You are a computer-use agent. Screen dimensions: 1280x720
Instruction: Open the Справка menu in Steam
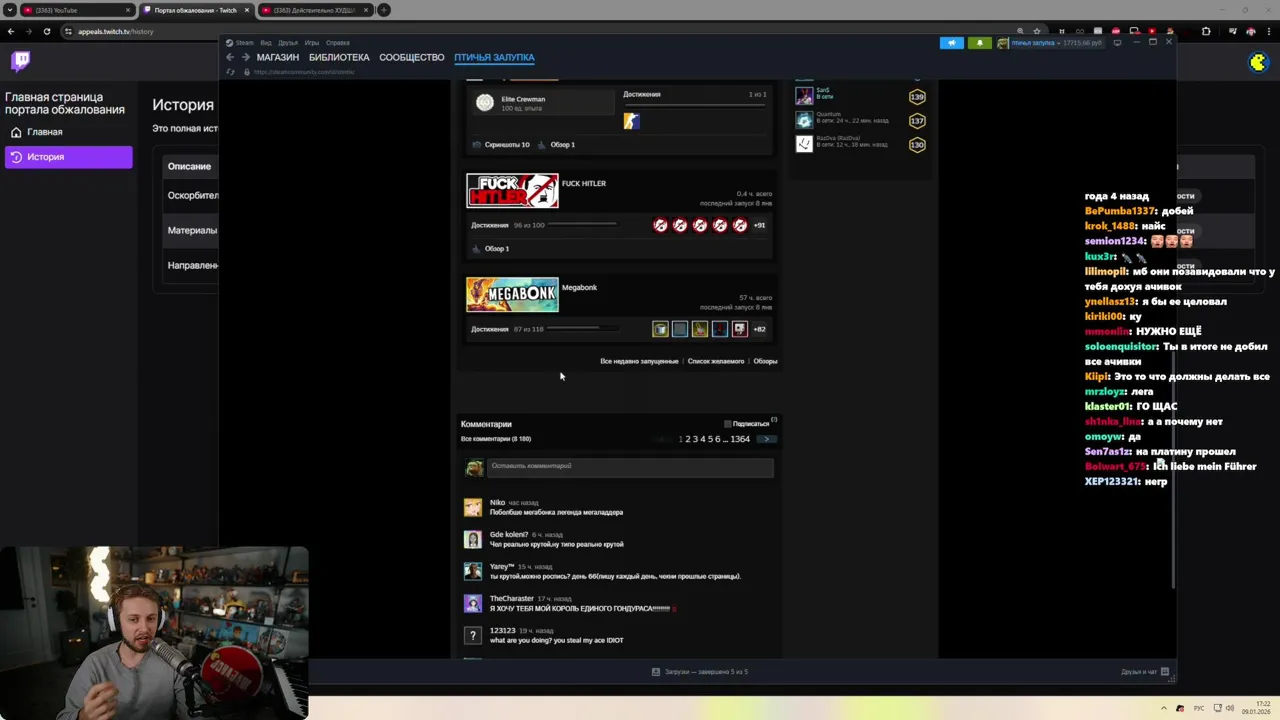point(338,43)
